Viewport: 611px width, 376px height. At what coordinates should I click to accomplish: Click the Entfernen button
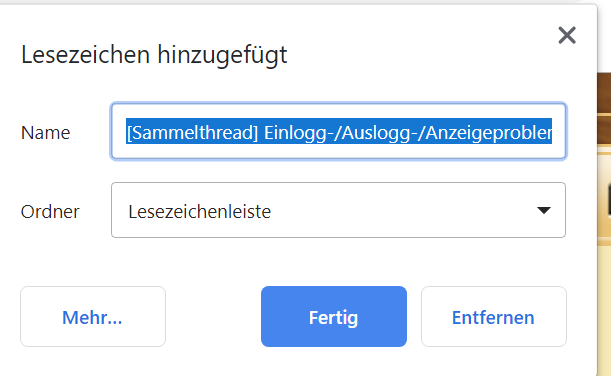click(494, 316)
